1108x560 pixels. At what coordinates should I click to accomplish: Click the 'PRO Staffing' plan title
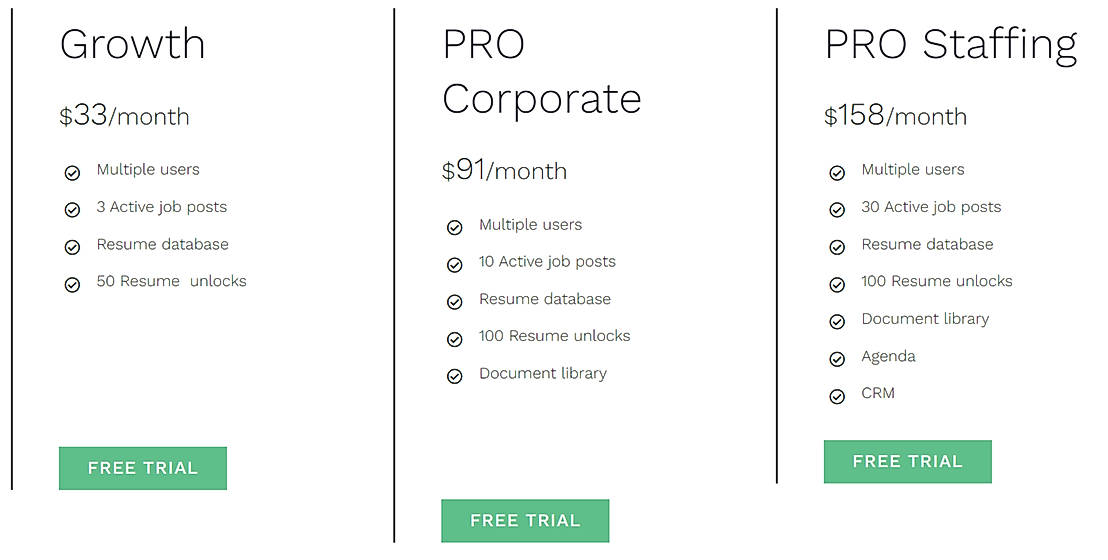950,45
